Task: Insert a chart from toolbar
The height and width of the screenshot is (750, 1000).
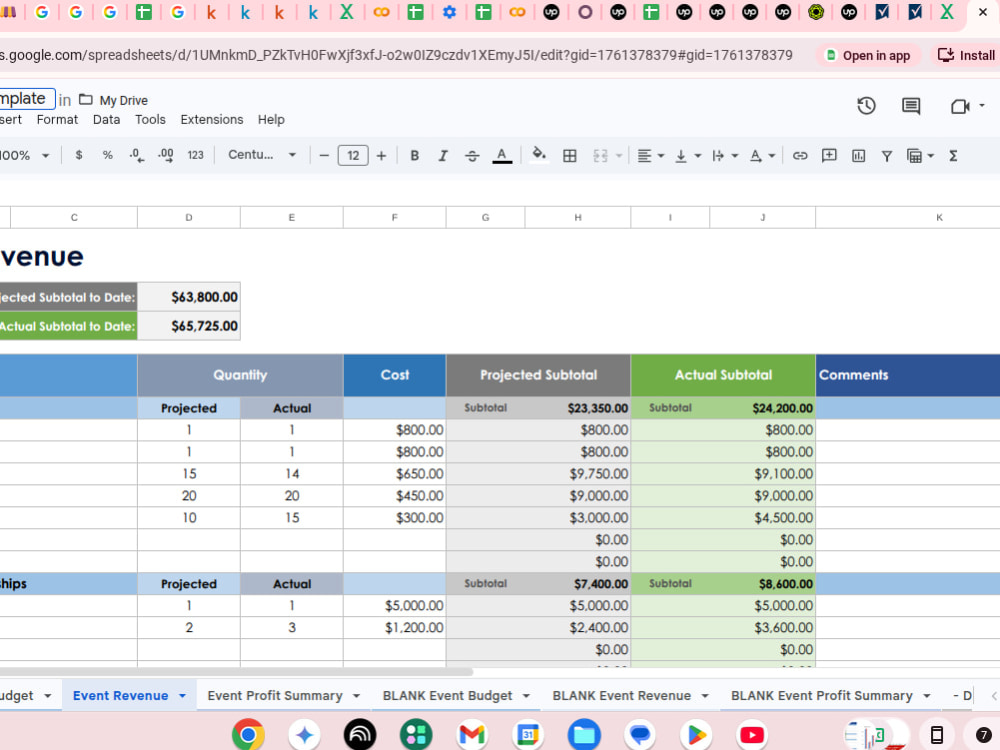Action: (x=858, y=156)
